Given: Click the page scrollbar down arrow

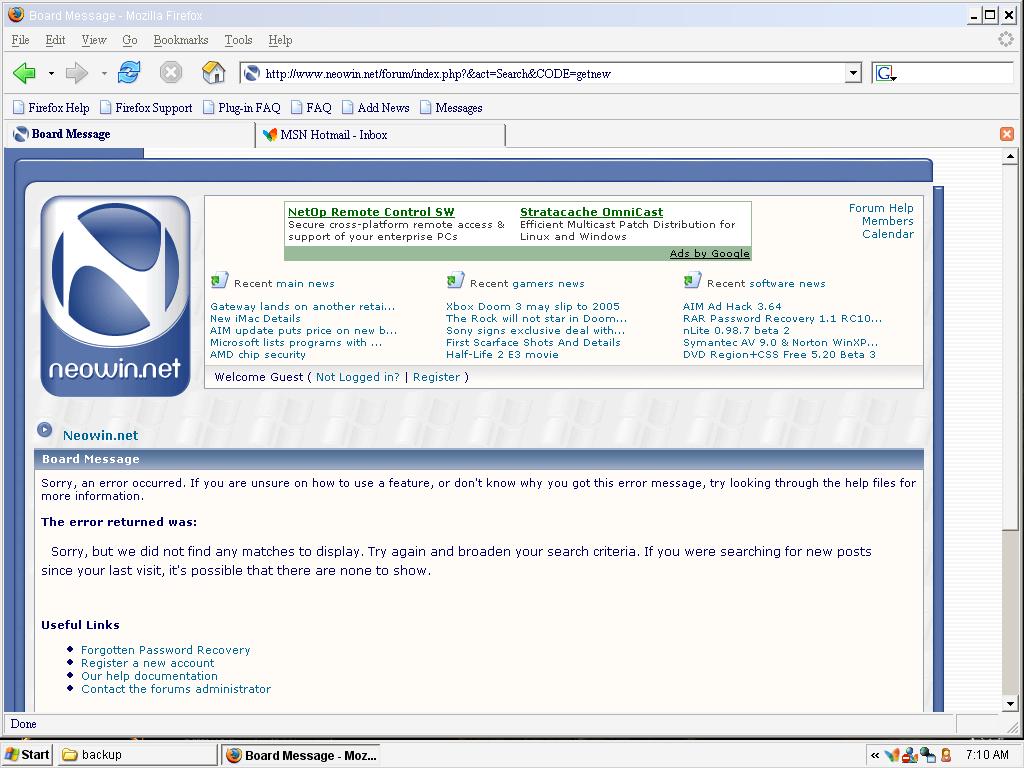Looking at the screenshot, I should tap(1010, 704).
